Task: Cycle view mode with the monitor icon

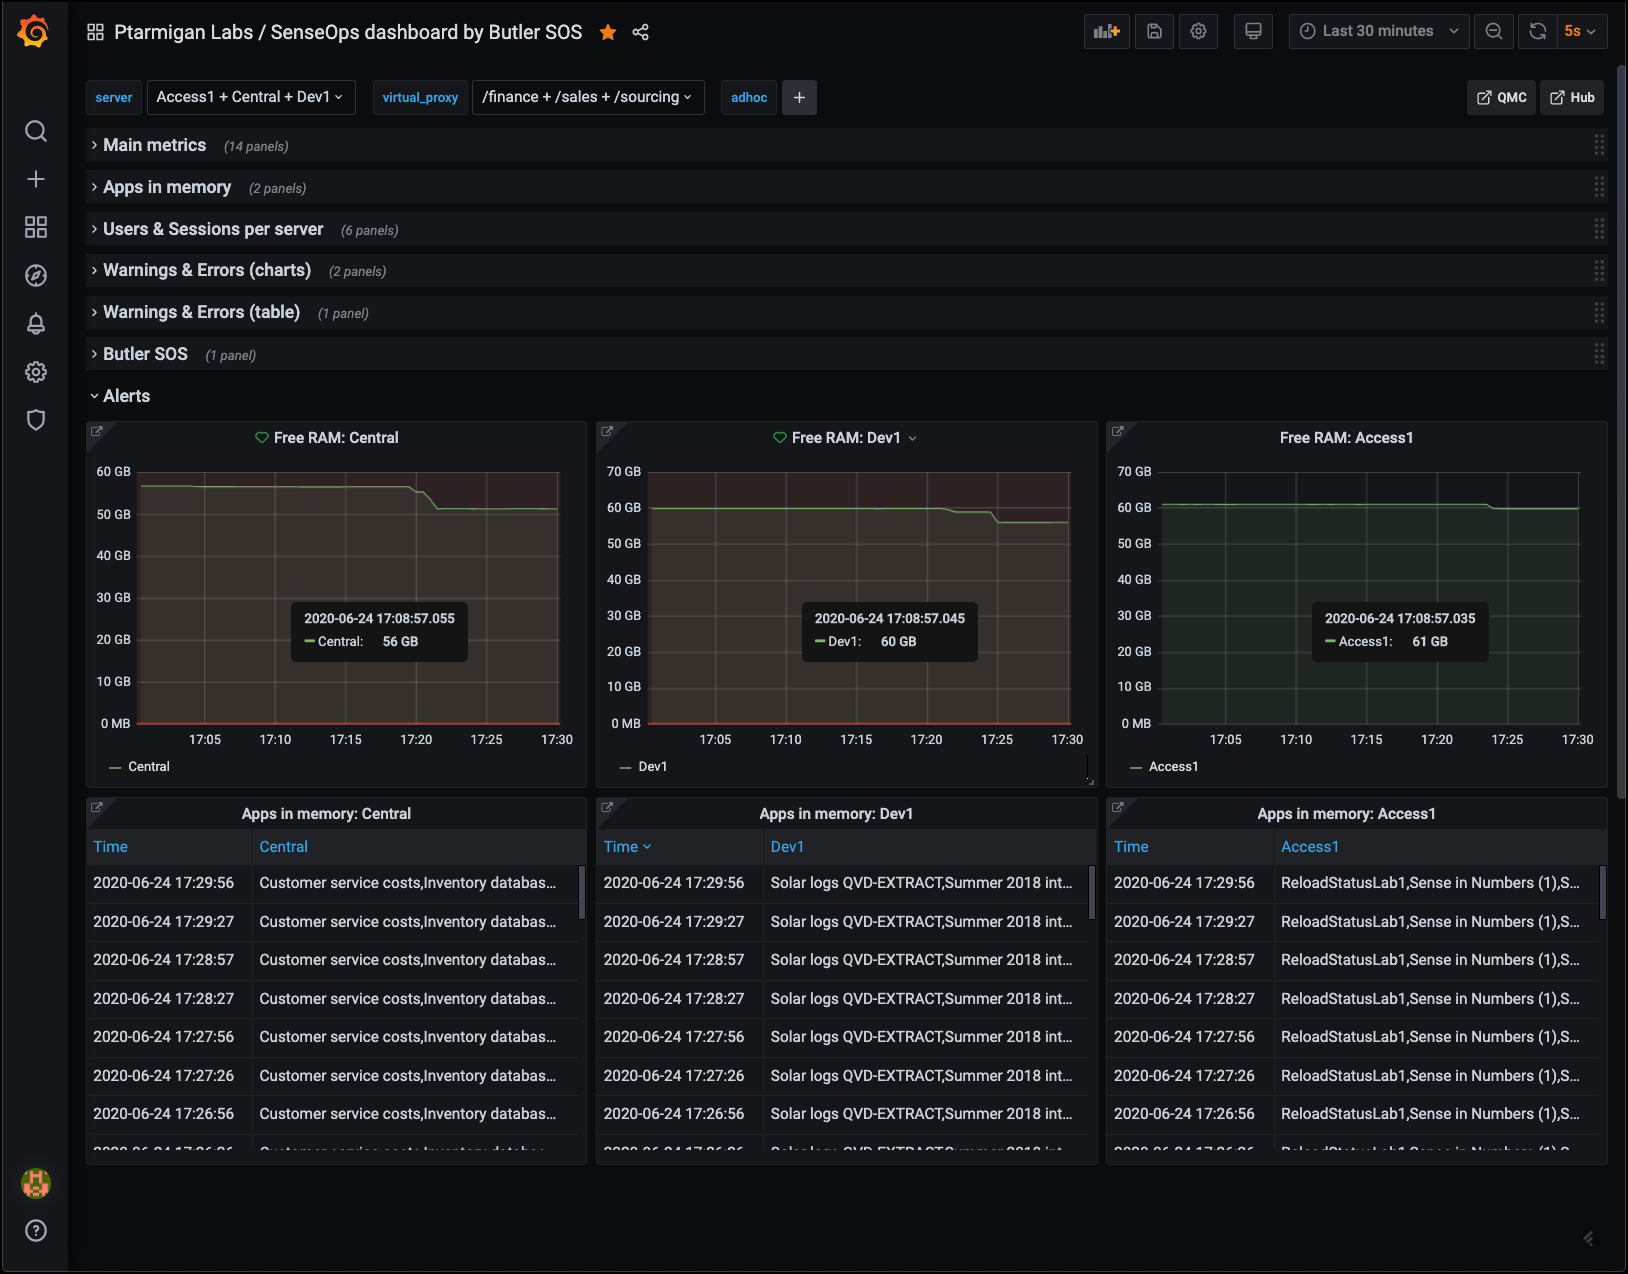Action: tap(1253, 31)
